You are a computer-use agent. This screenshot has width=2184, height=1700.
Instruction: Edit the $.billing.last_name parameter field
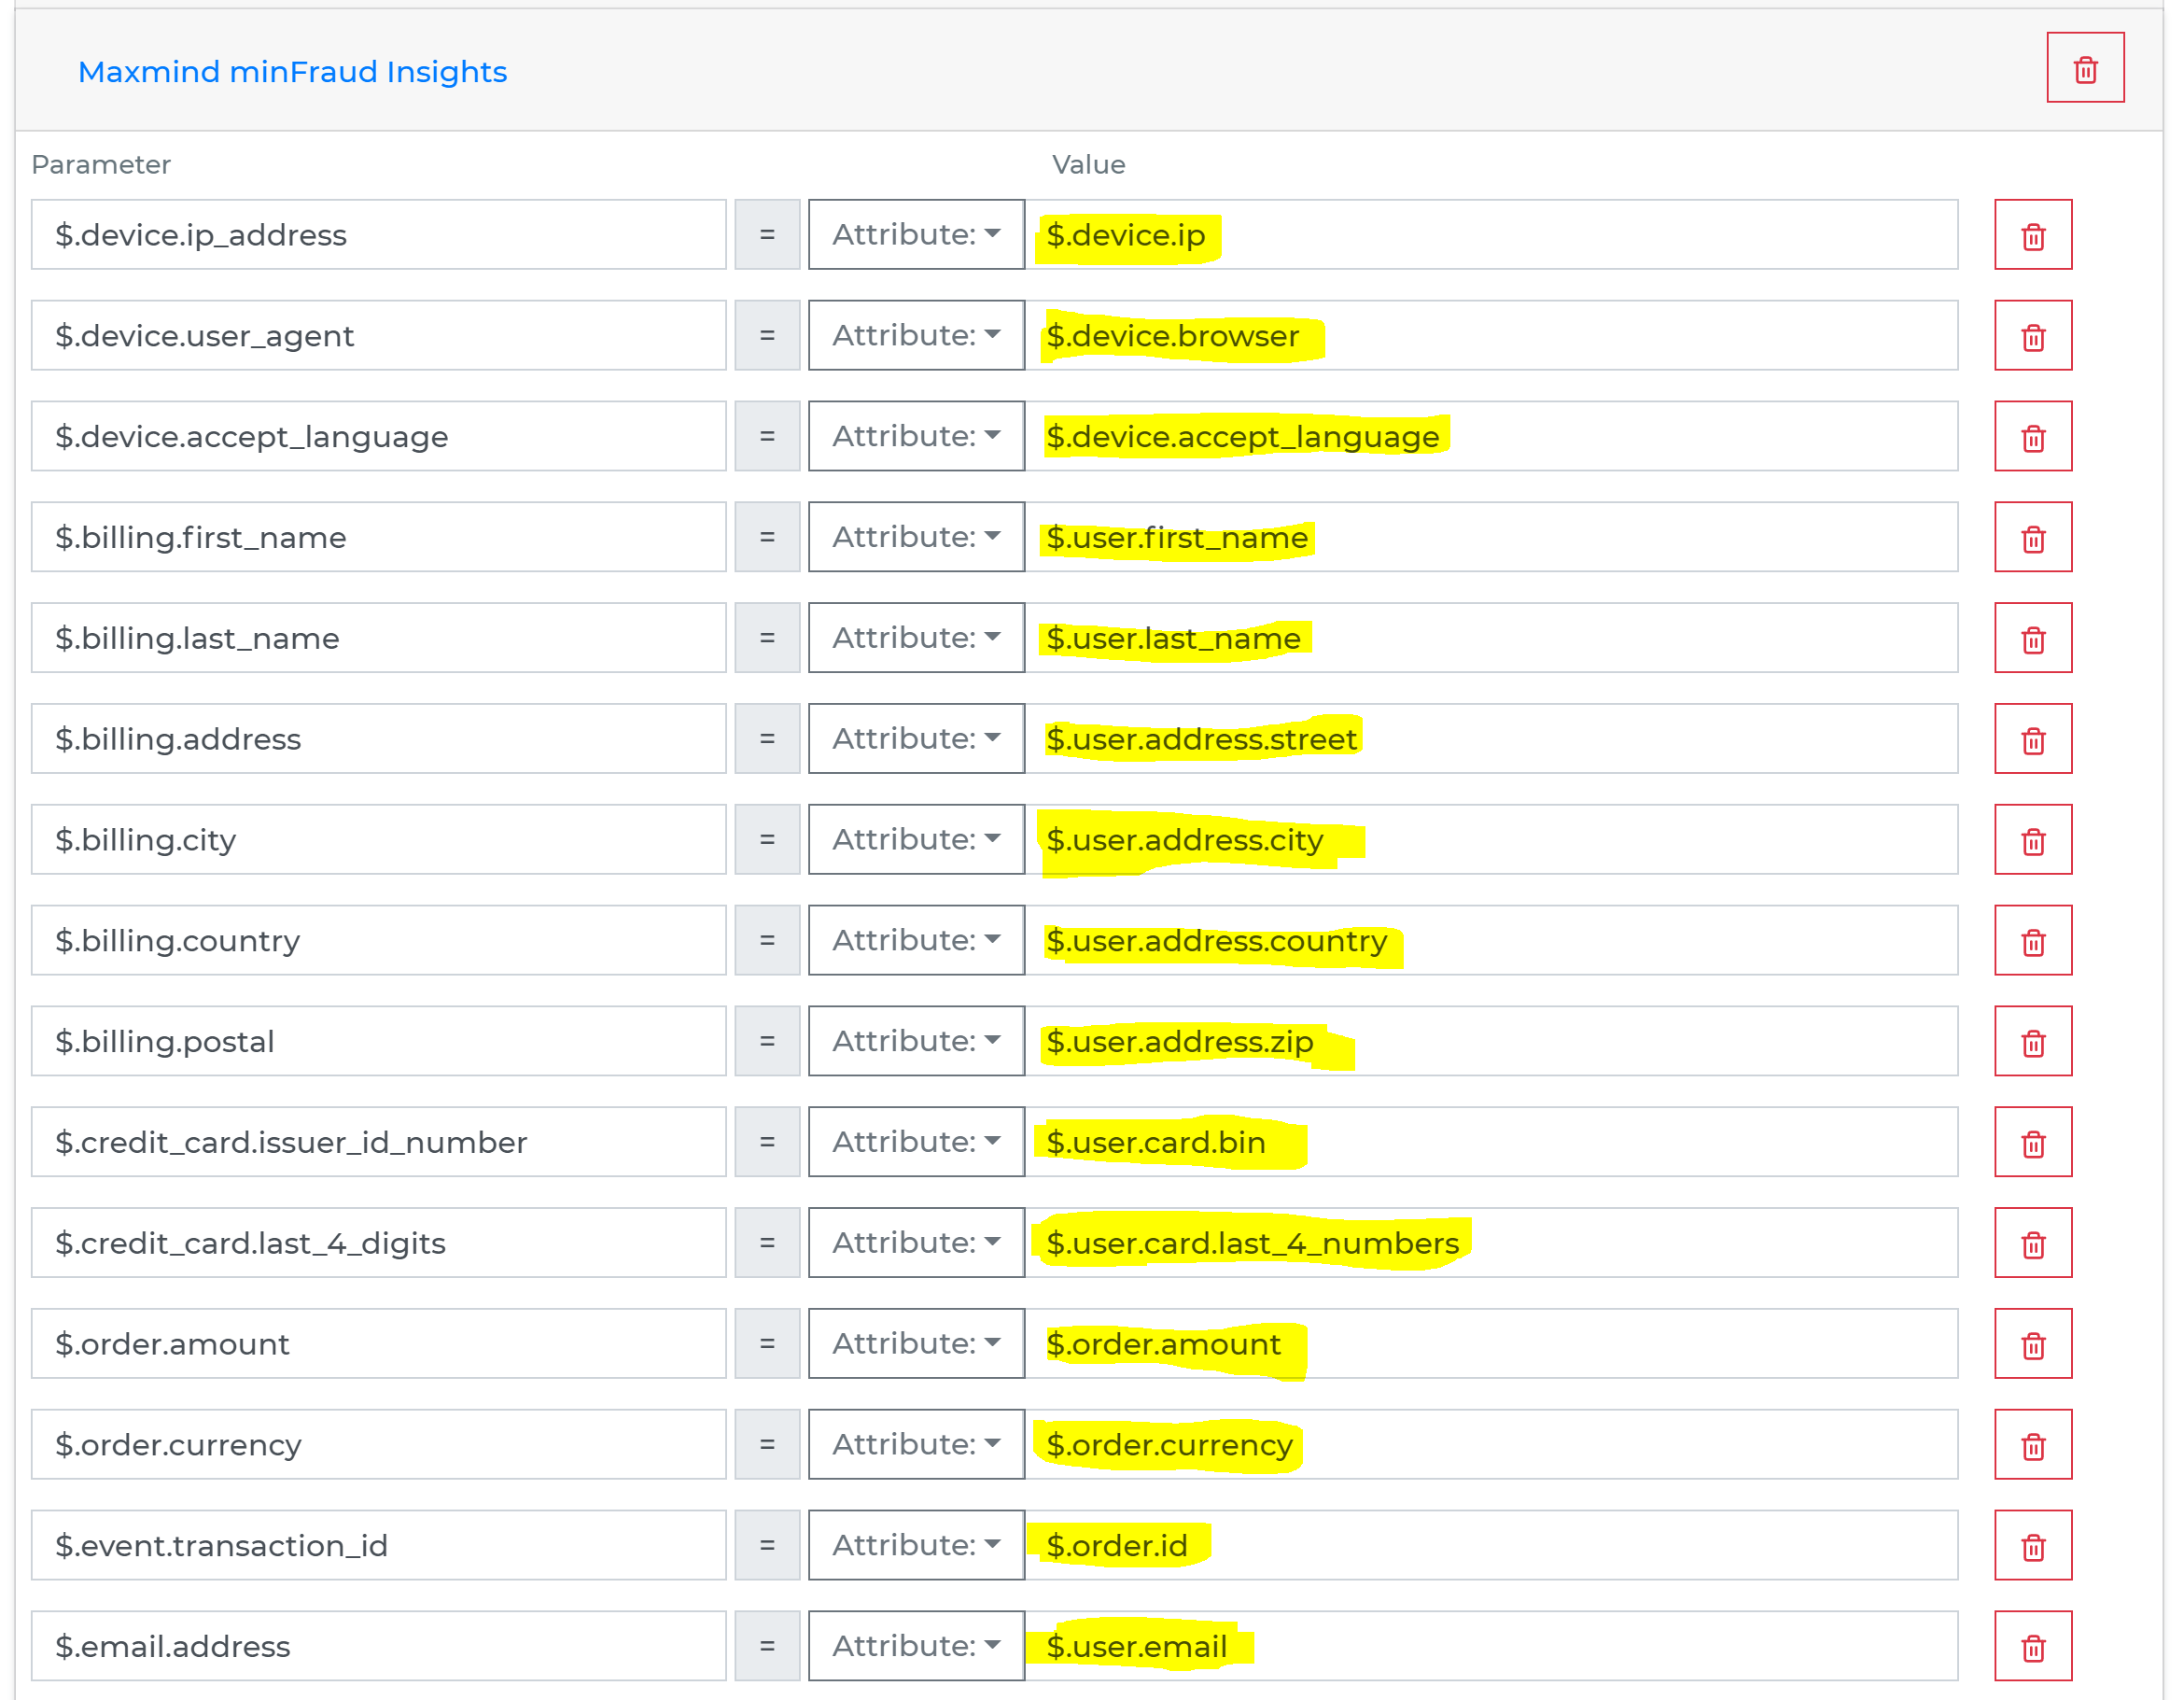click(x=378, y=638)
